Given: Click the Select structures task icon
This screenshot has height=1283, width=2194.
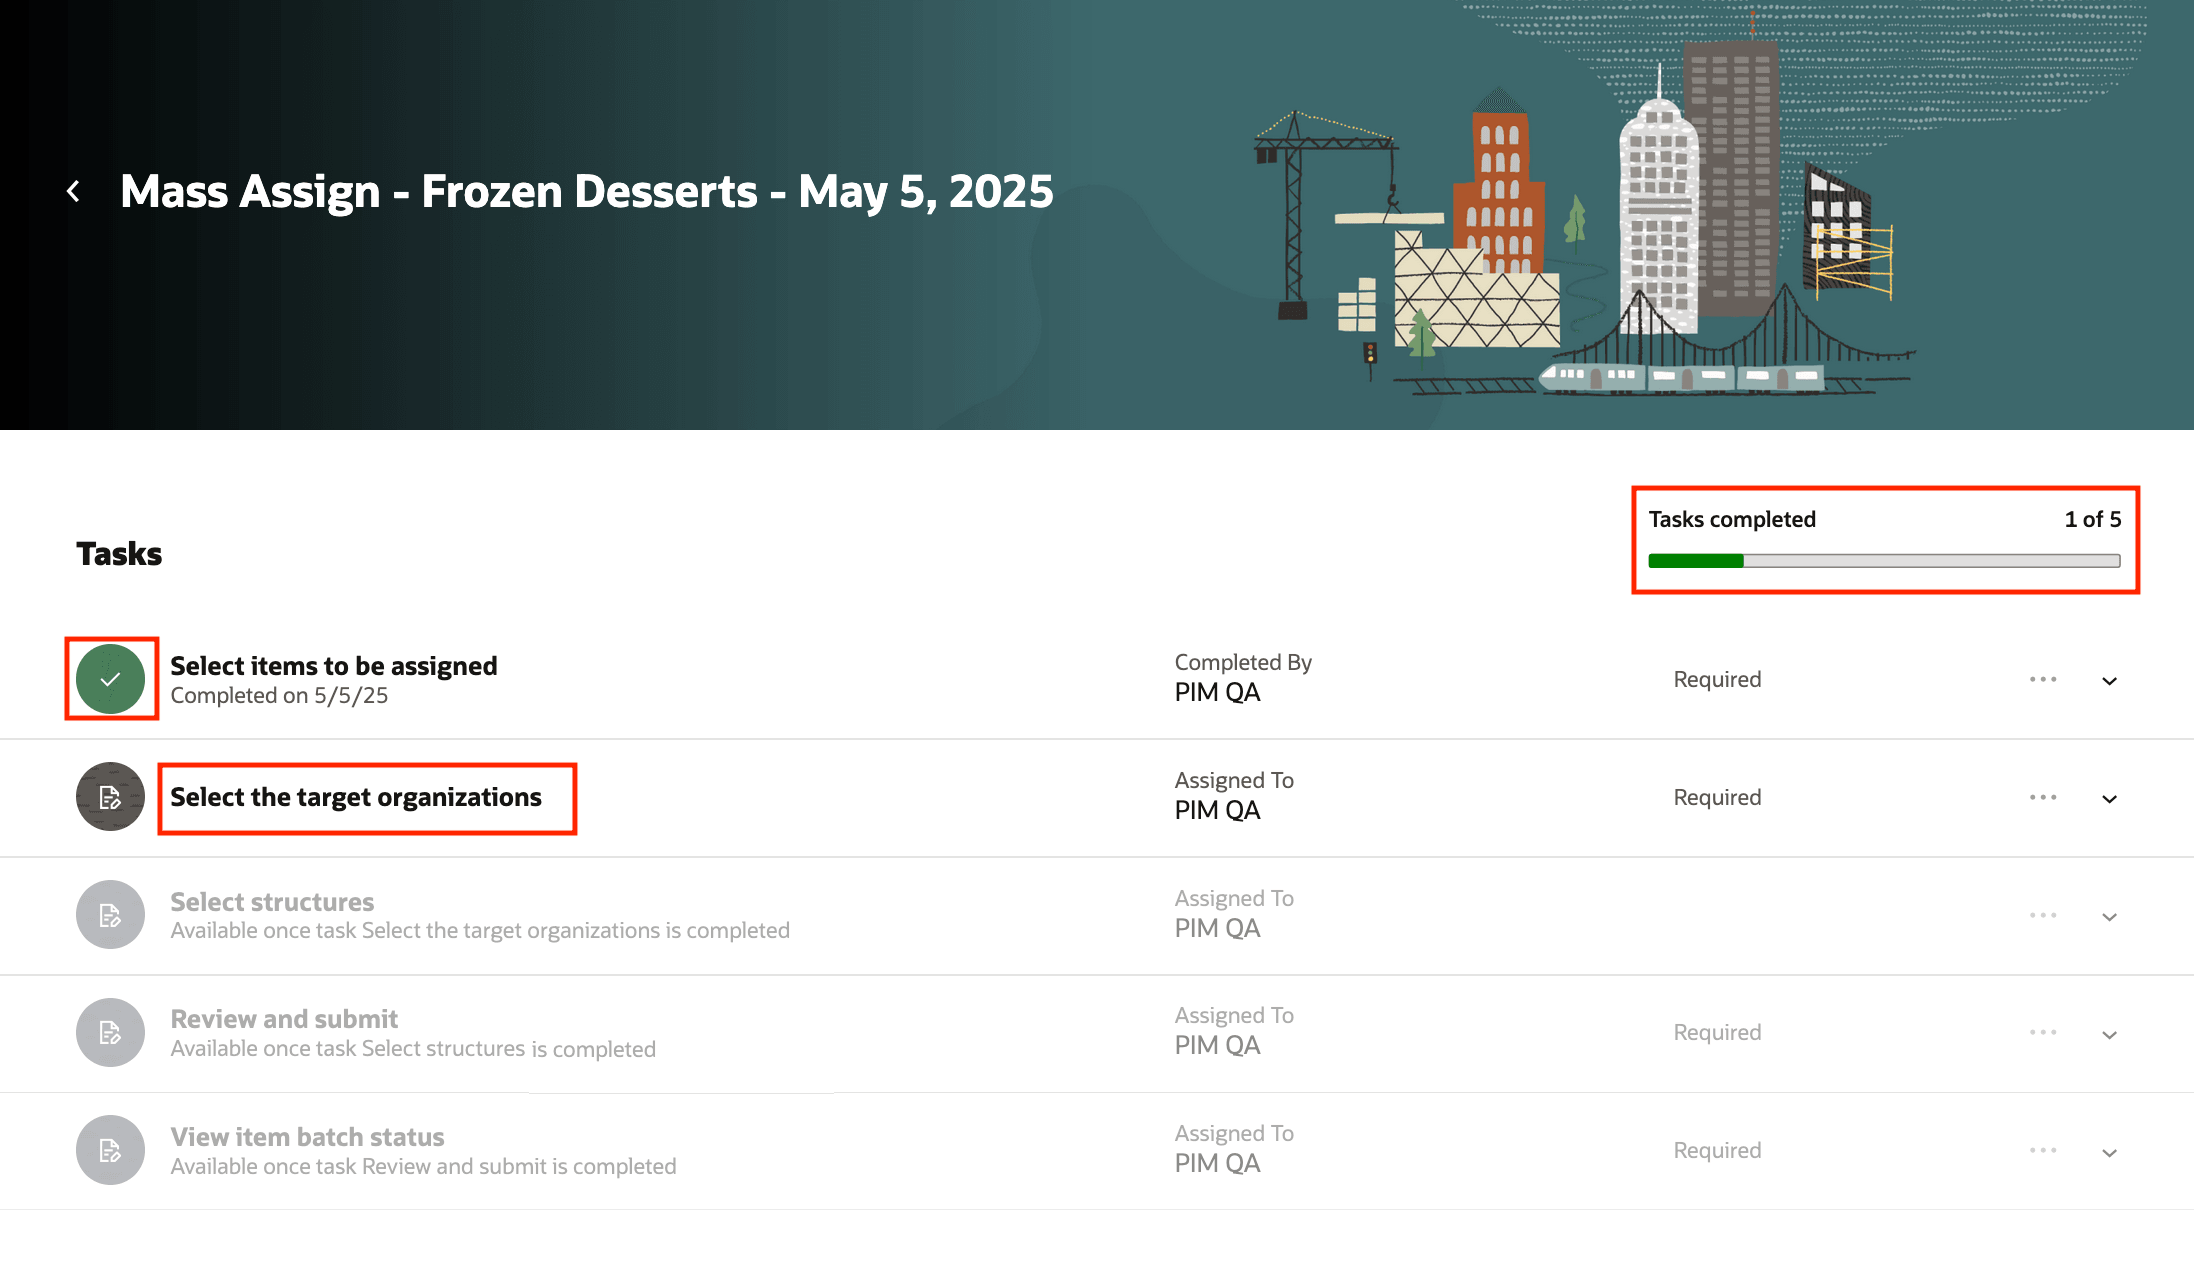Looking at the screenshot, I should coord(110,915).
